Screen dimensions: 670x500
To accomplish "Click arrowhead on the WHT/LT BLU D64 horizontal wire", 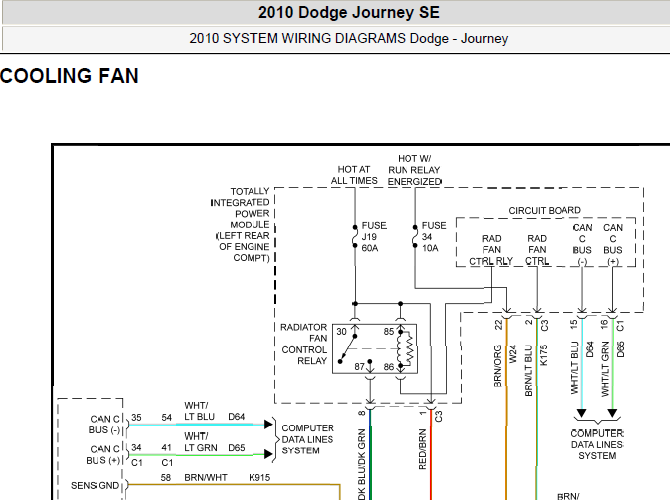I will click(268, 424).
